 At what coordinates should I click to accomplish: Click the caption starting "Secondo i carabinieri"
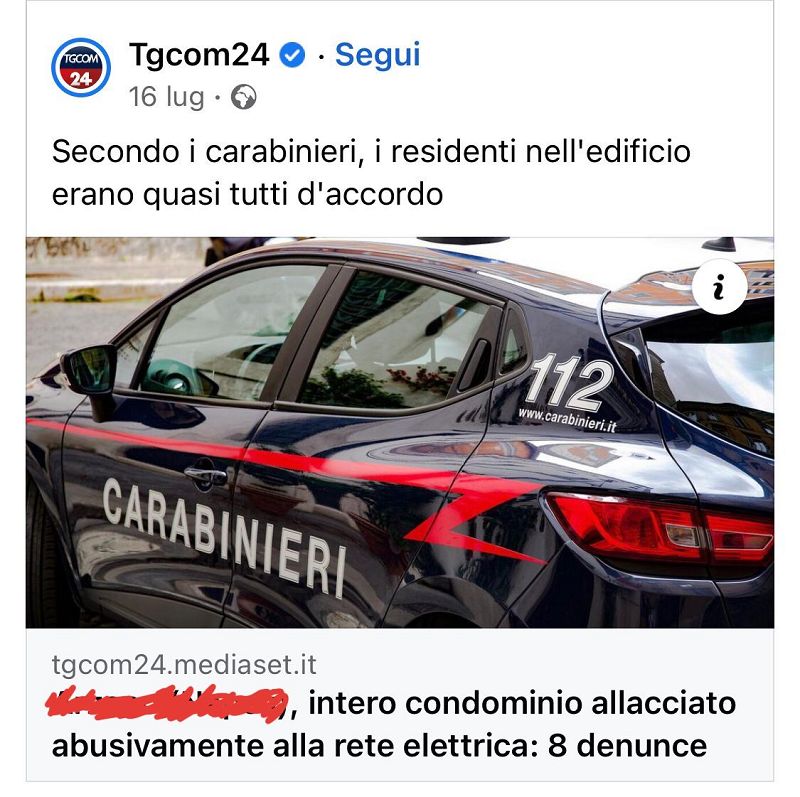tap(371, 172)
